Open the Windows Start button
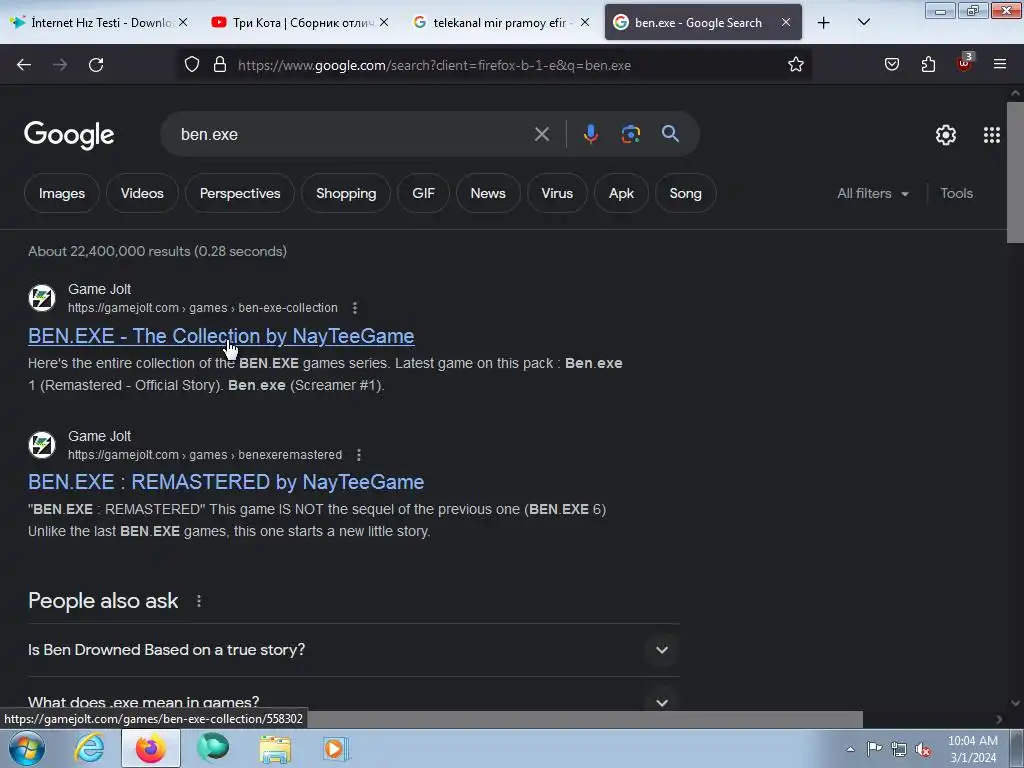The image size is (1024, 768). pos(27,748)
